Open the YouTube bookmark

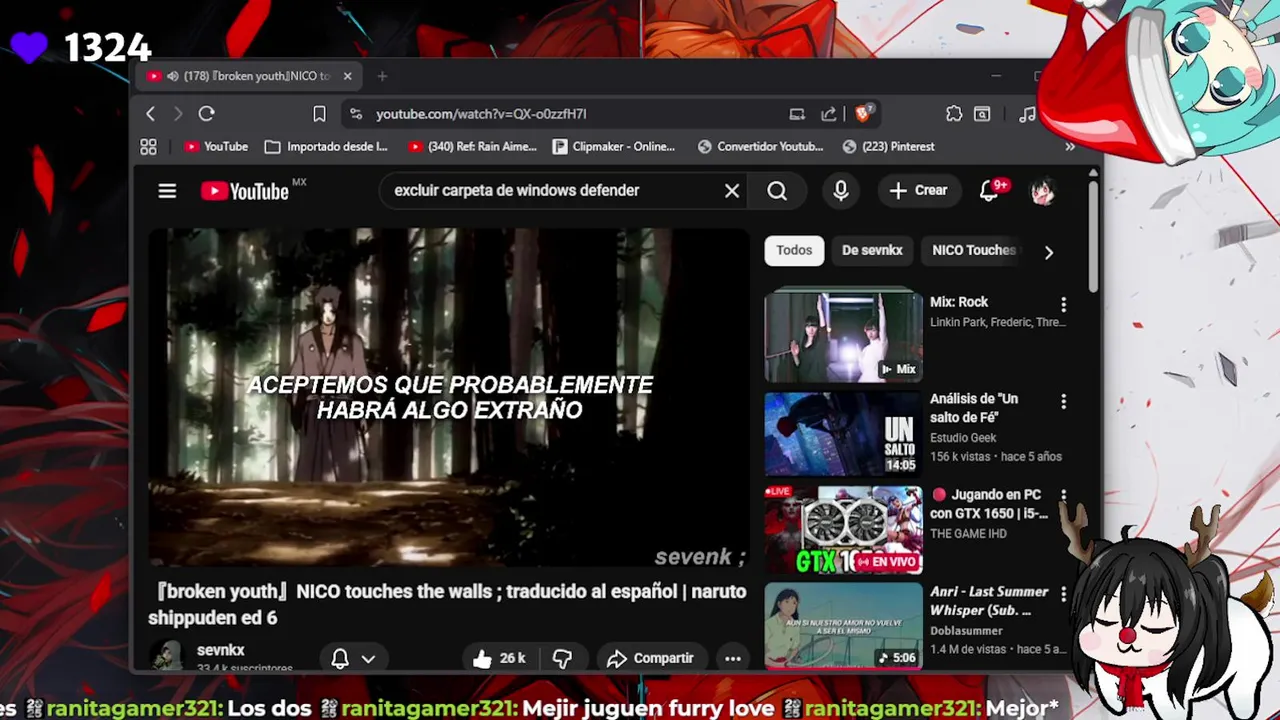click(x=215, y=147)
